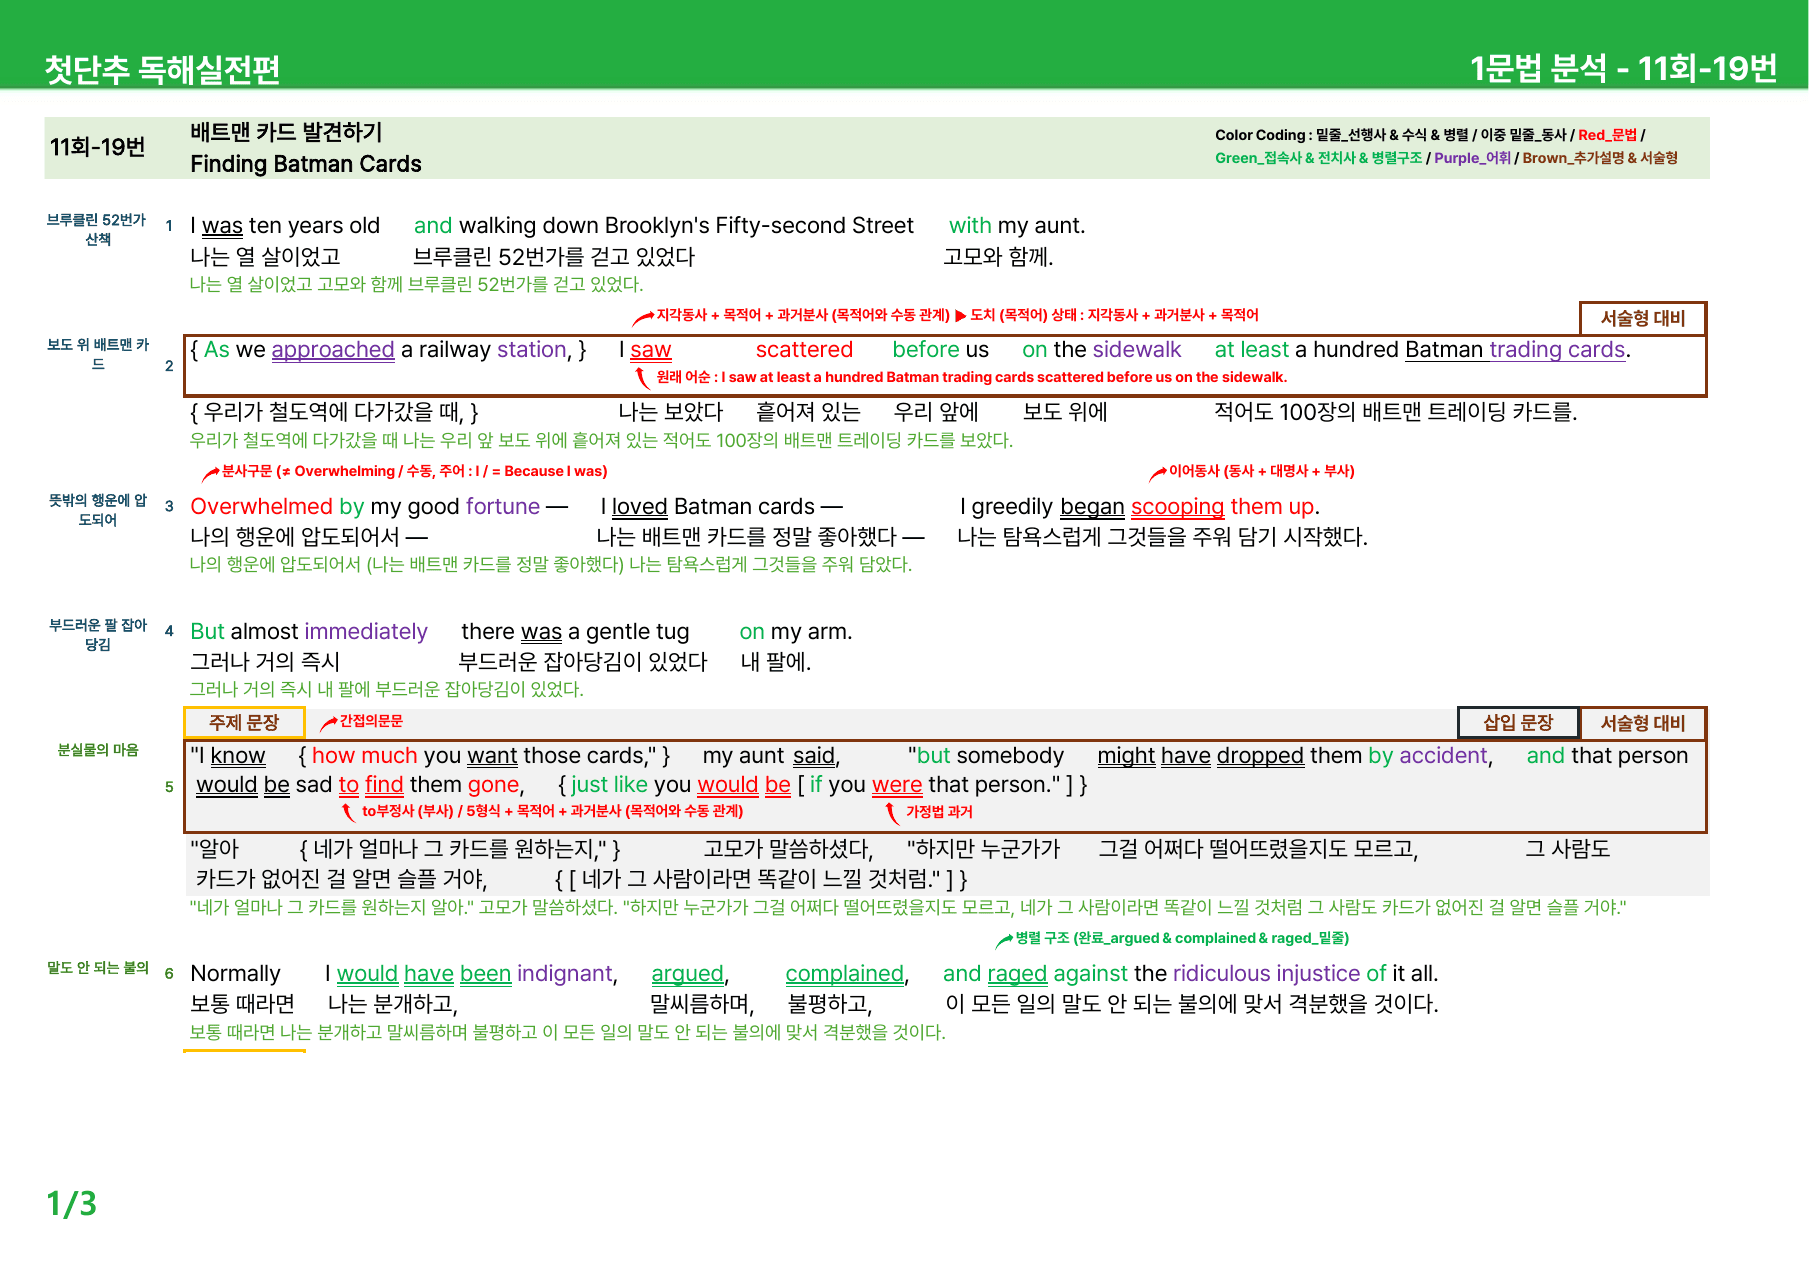The image size is (1809, 1279).
Task: Click the header title '첫단추 독해실전편'
Action: (x=162, y=69)
